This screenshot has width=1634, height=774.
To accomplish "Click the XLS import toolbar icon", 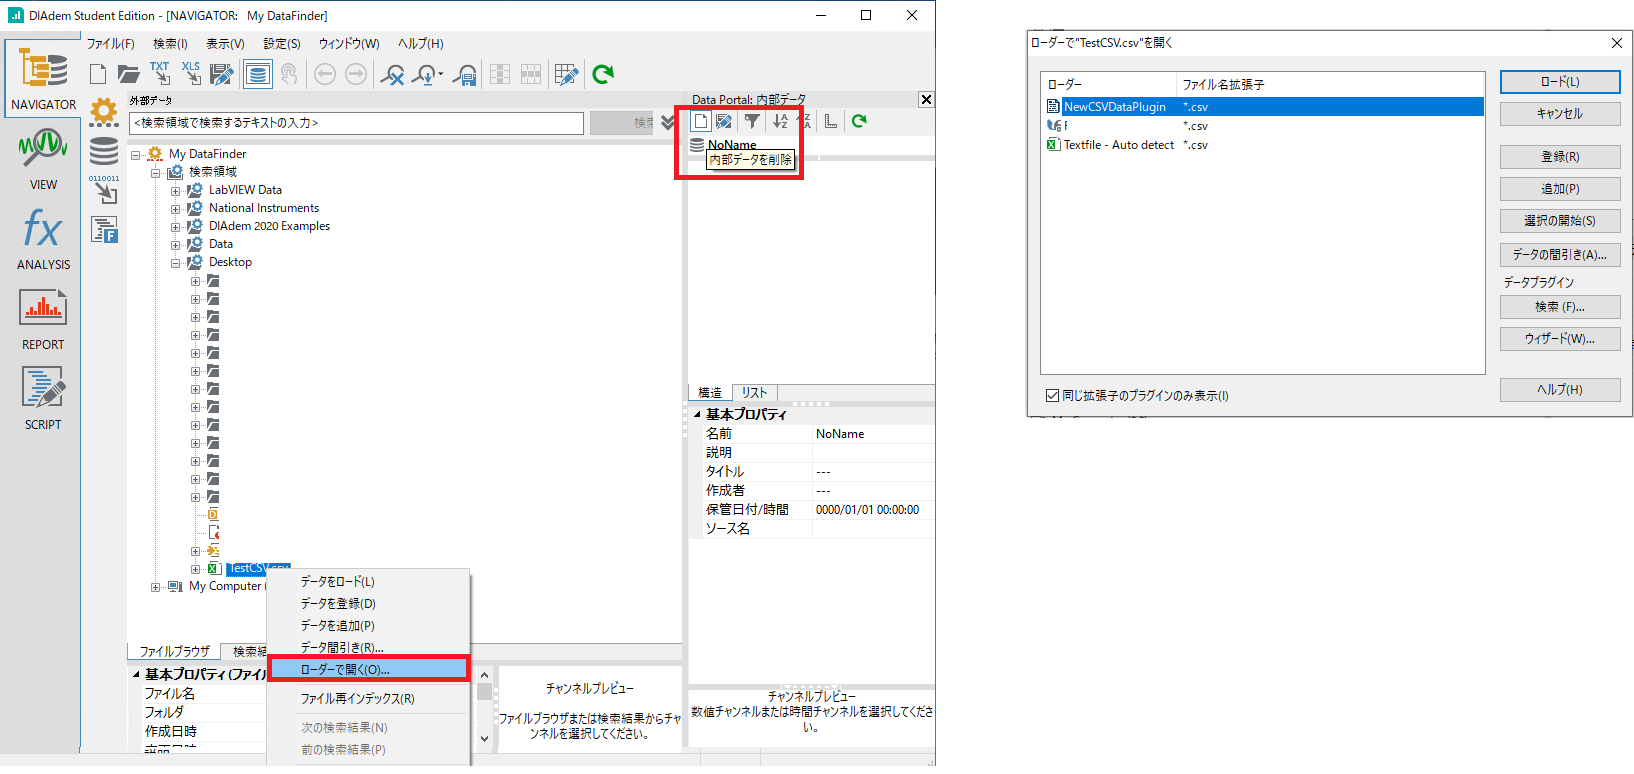I will (x=191, y=73).
